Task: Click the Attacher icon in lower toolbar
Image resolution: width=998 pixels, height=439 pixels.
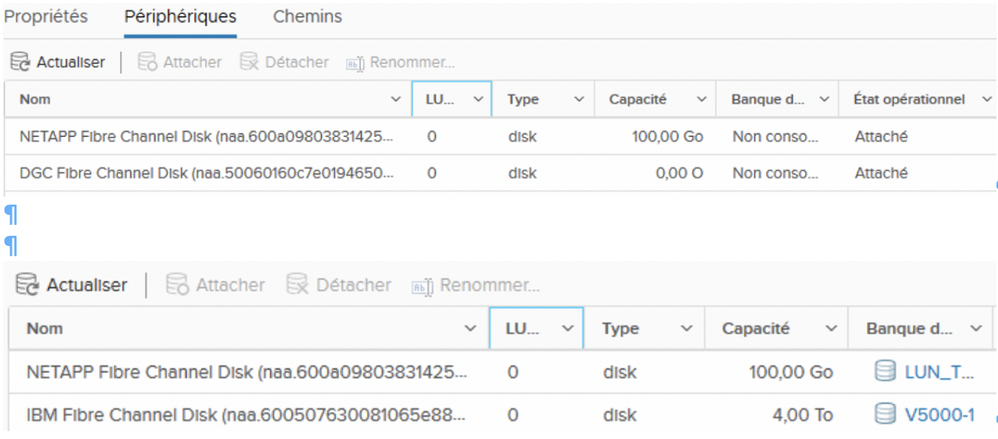Action: point(176,285)
